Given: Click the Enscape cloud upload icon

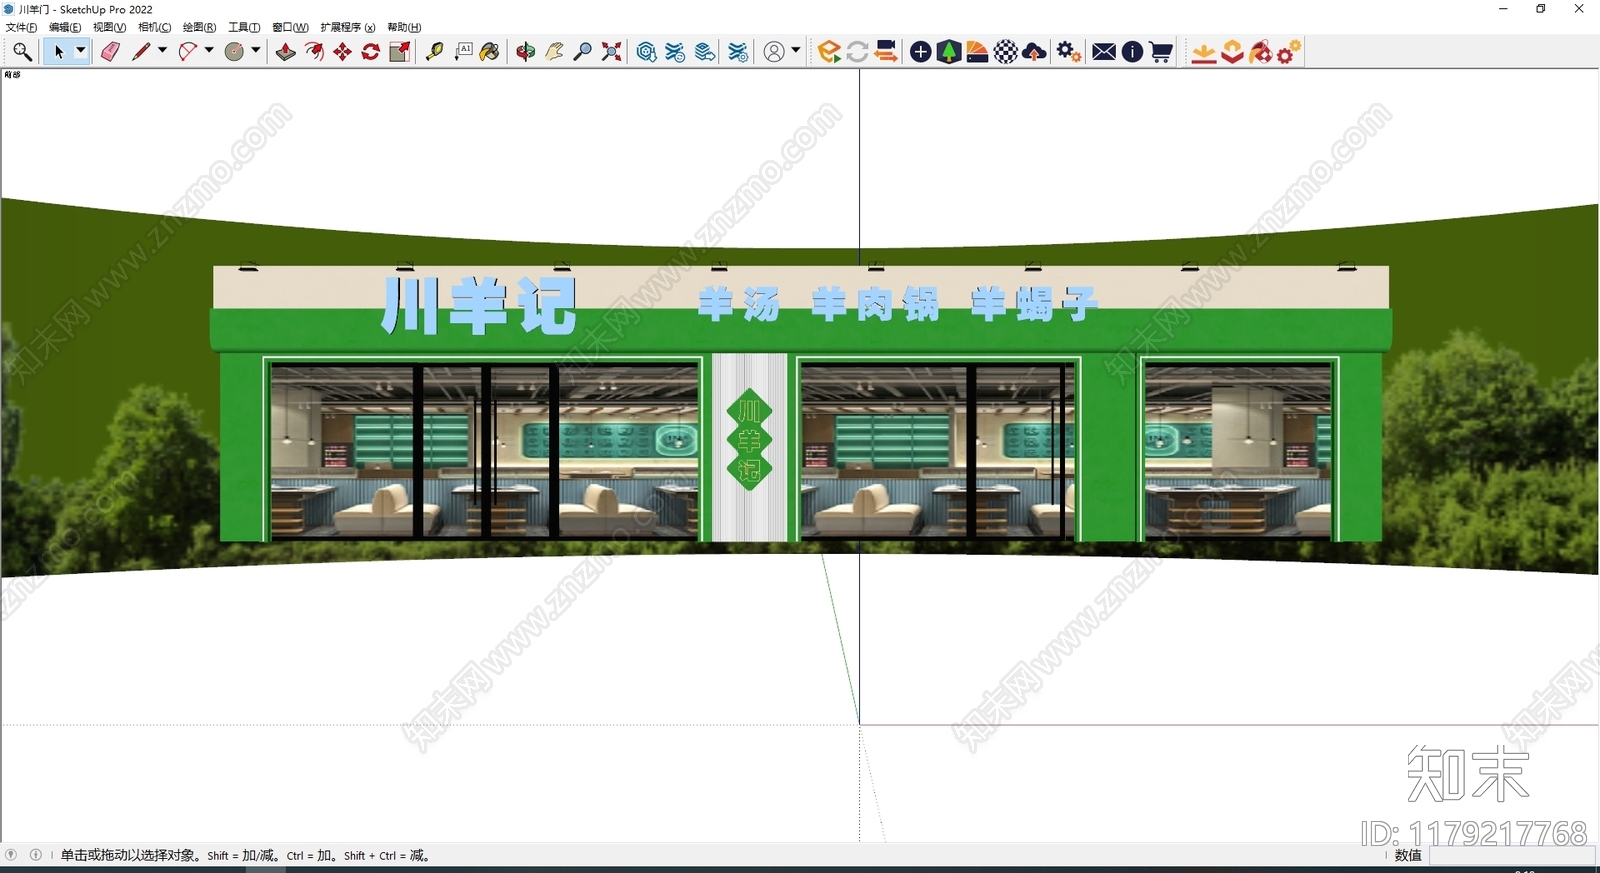Looking at the screenshot, I should click(x=1035, y=52).
